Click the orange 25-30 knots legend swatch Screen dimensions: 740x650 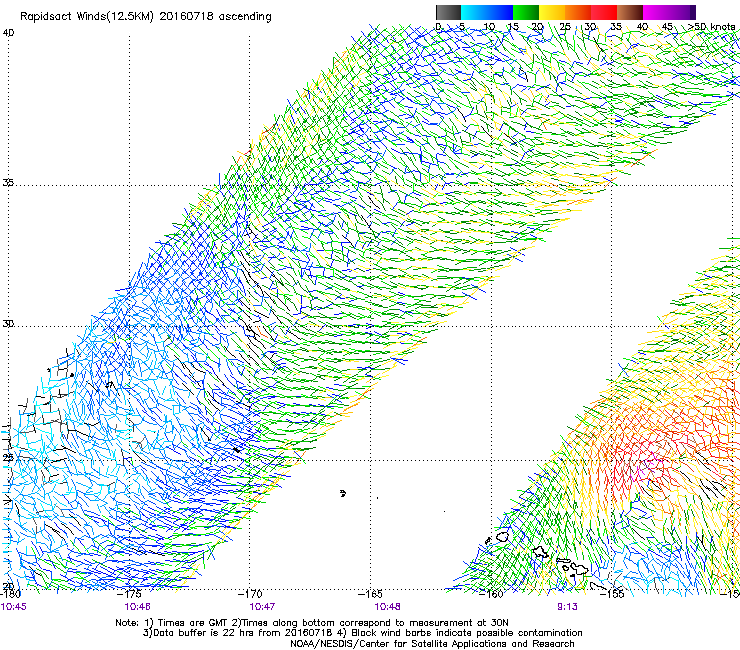(x=578, y=12)
